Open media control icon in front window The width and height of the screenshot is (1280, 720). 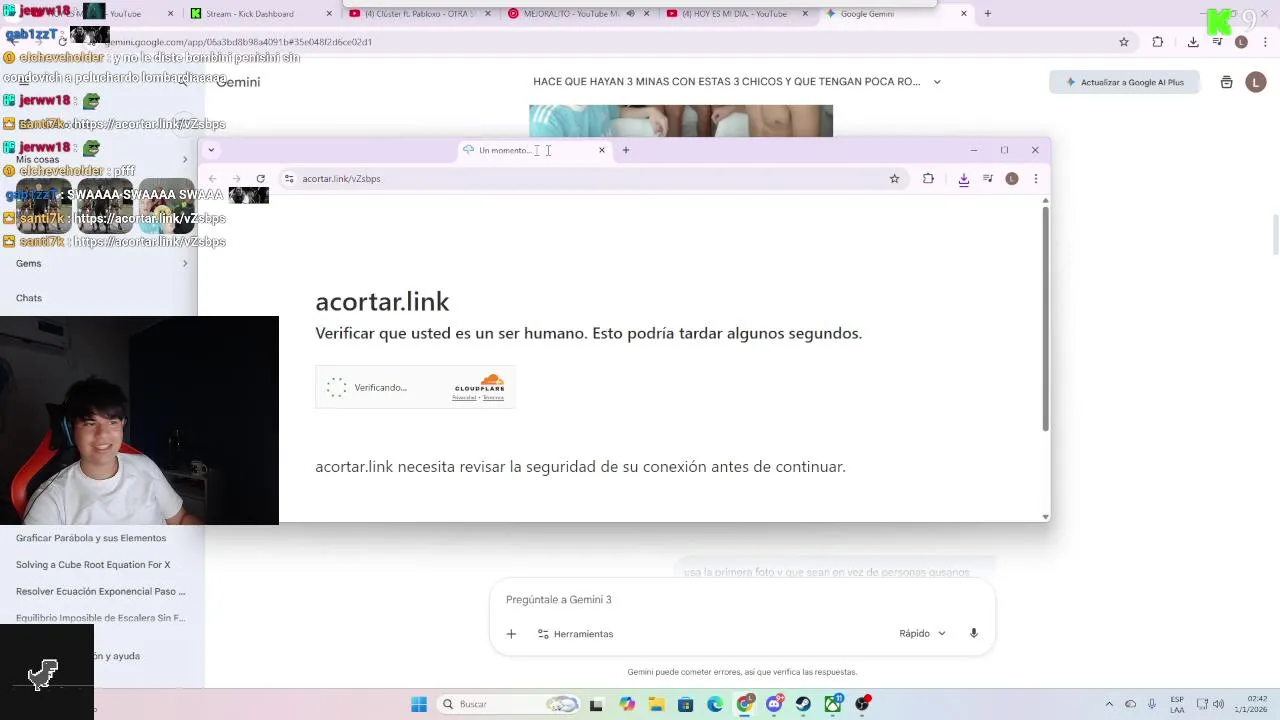click(988, 179)
